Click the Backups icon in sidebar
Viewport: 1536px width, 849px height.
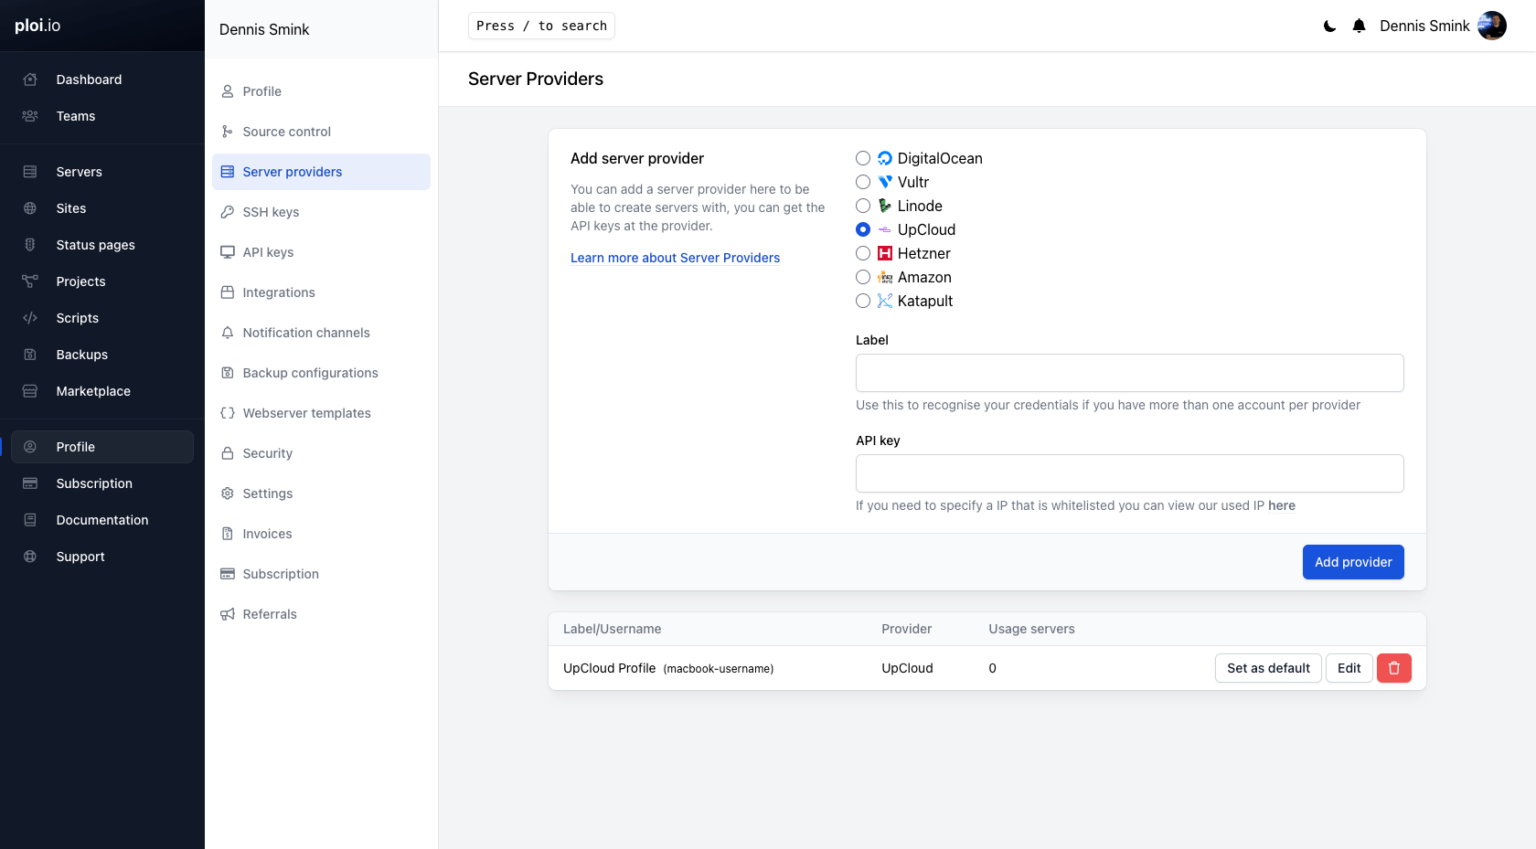[30, 355]
